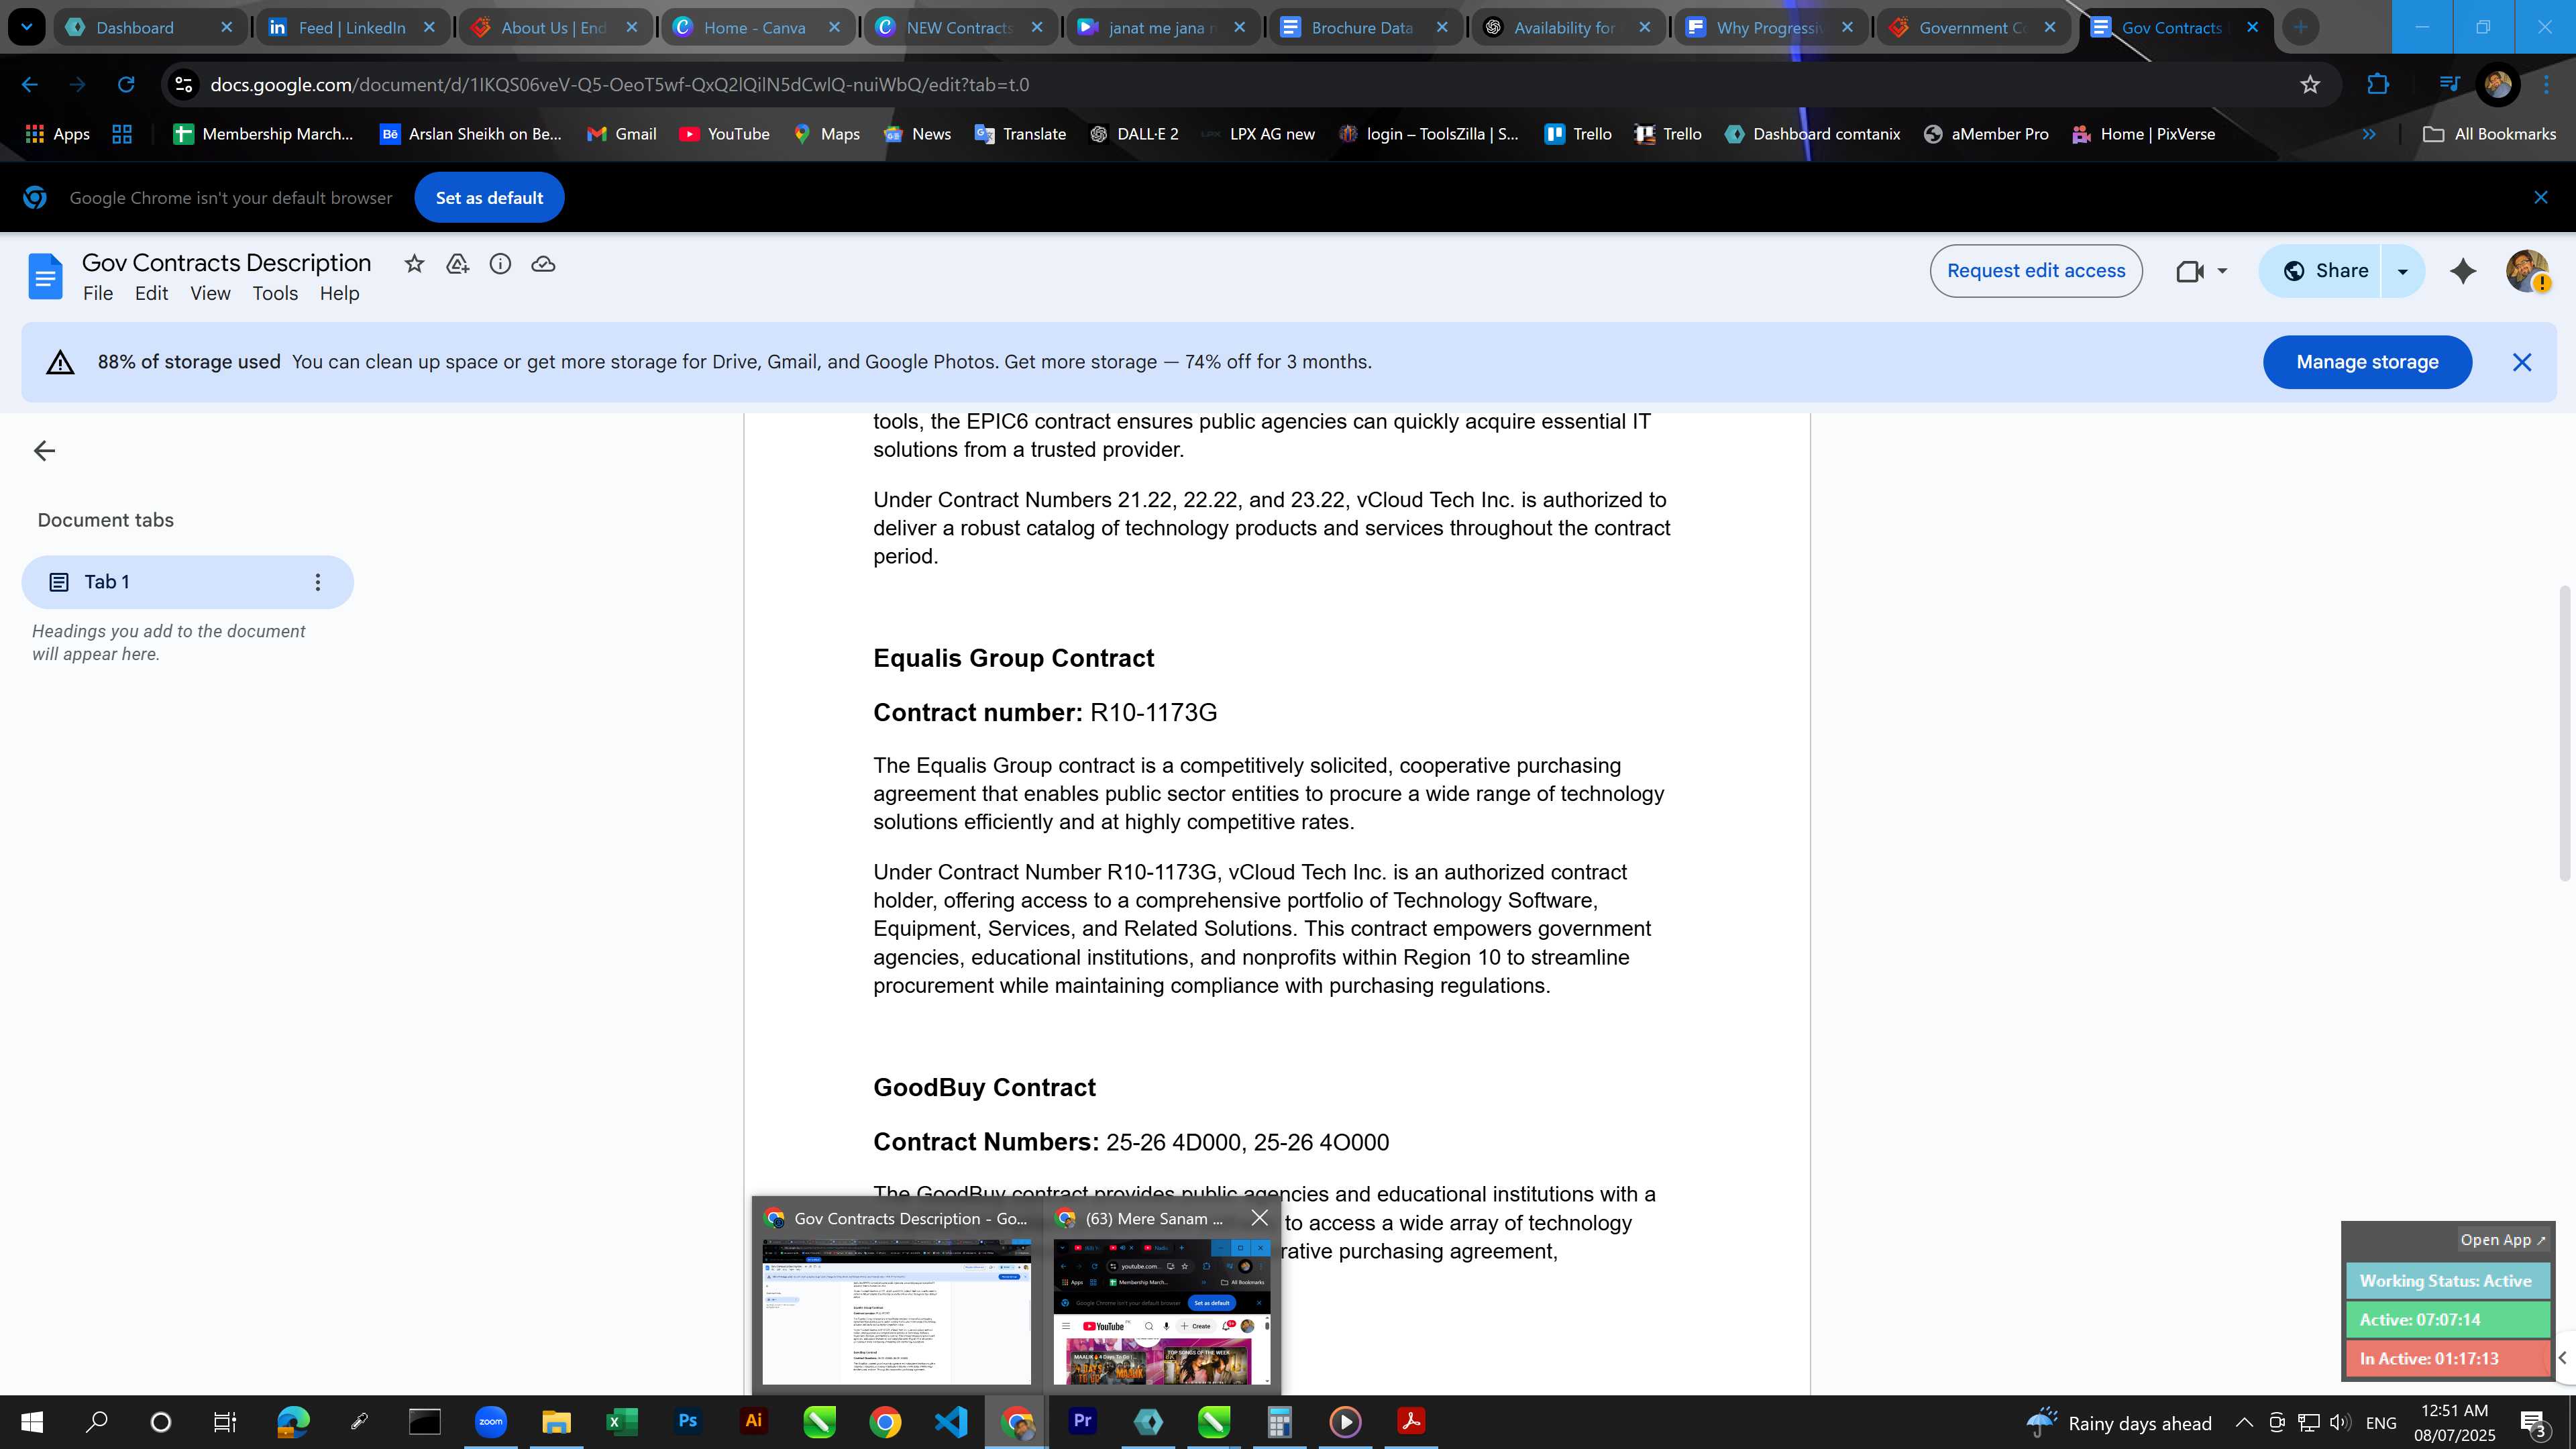Open the Help menu
Viewport: 2576px width, 1449px height.
tap(339, 294)
